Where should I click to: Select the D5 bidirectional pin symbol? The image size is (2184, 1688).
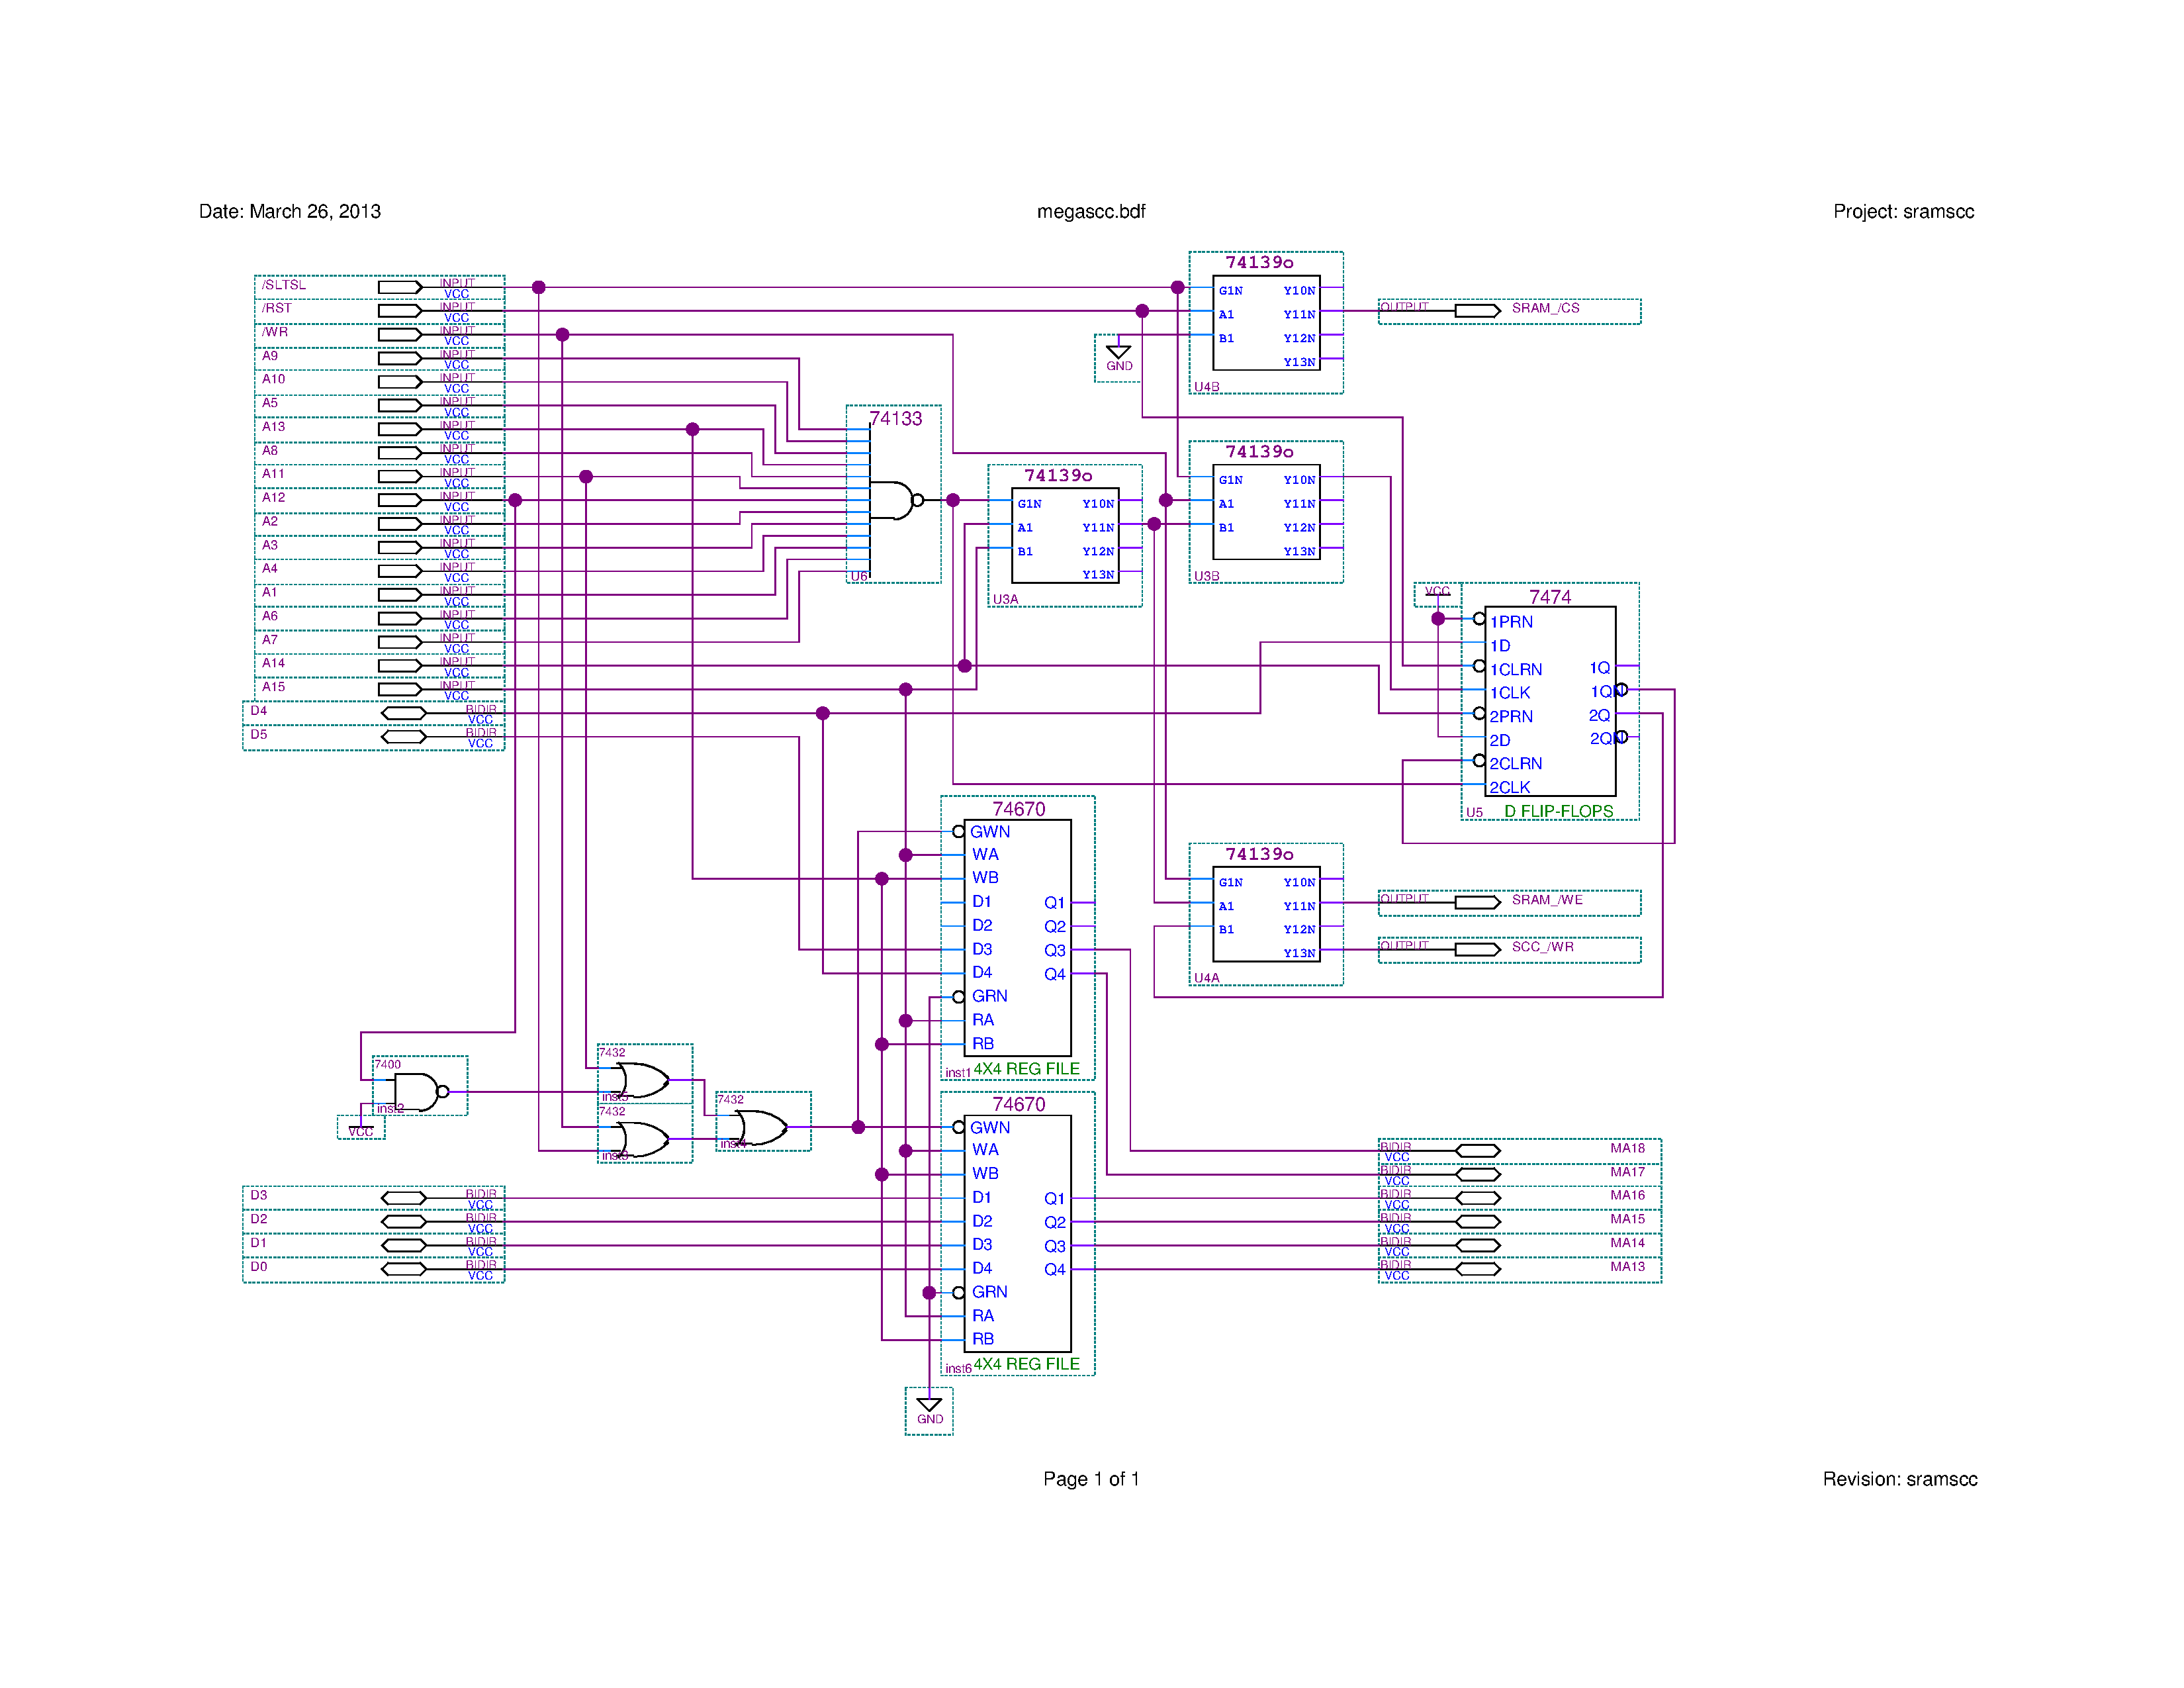404,737
